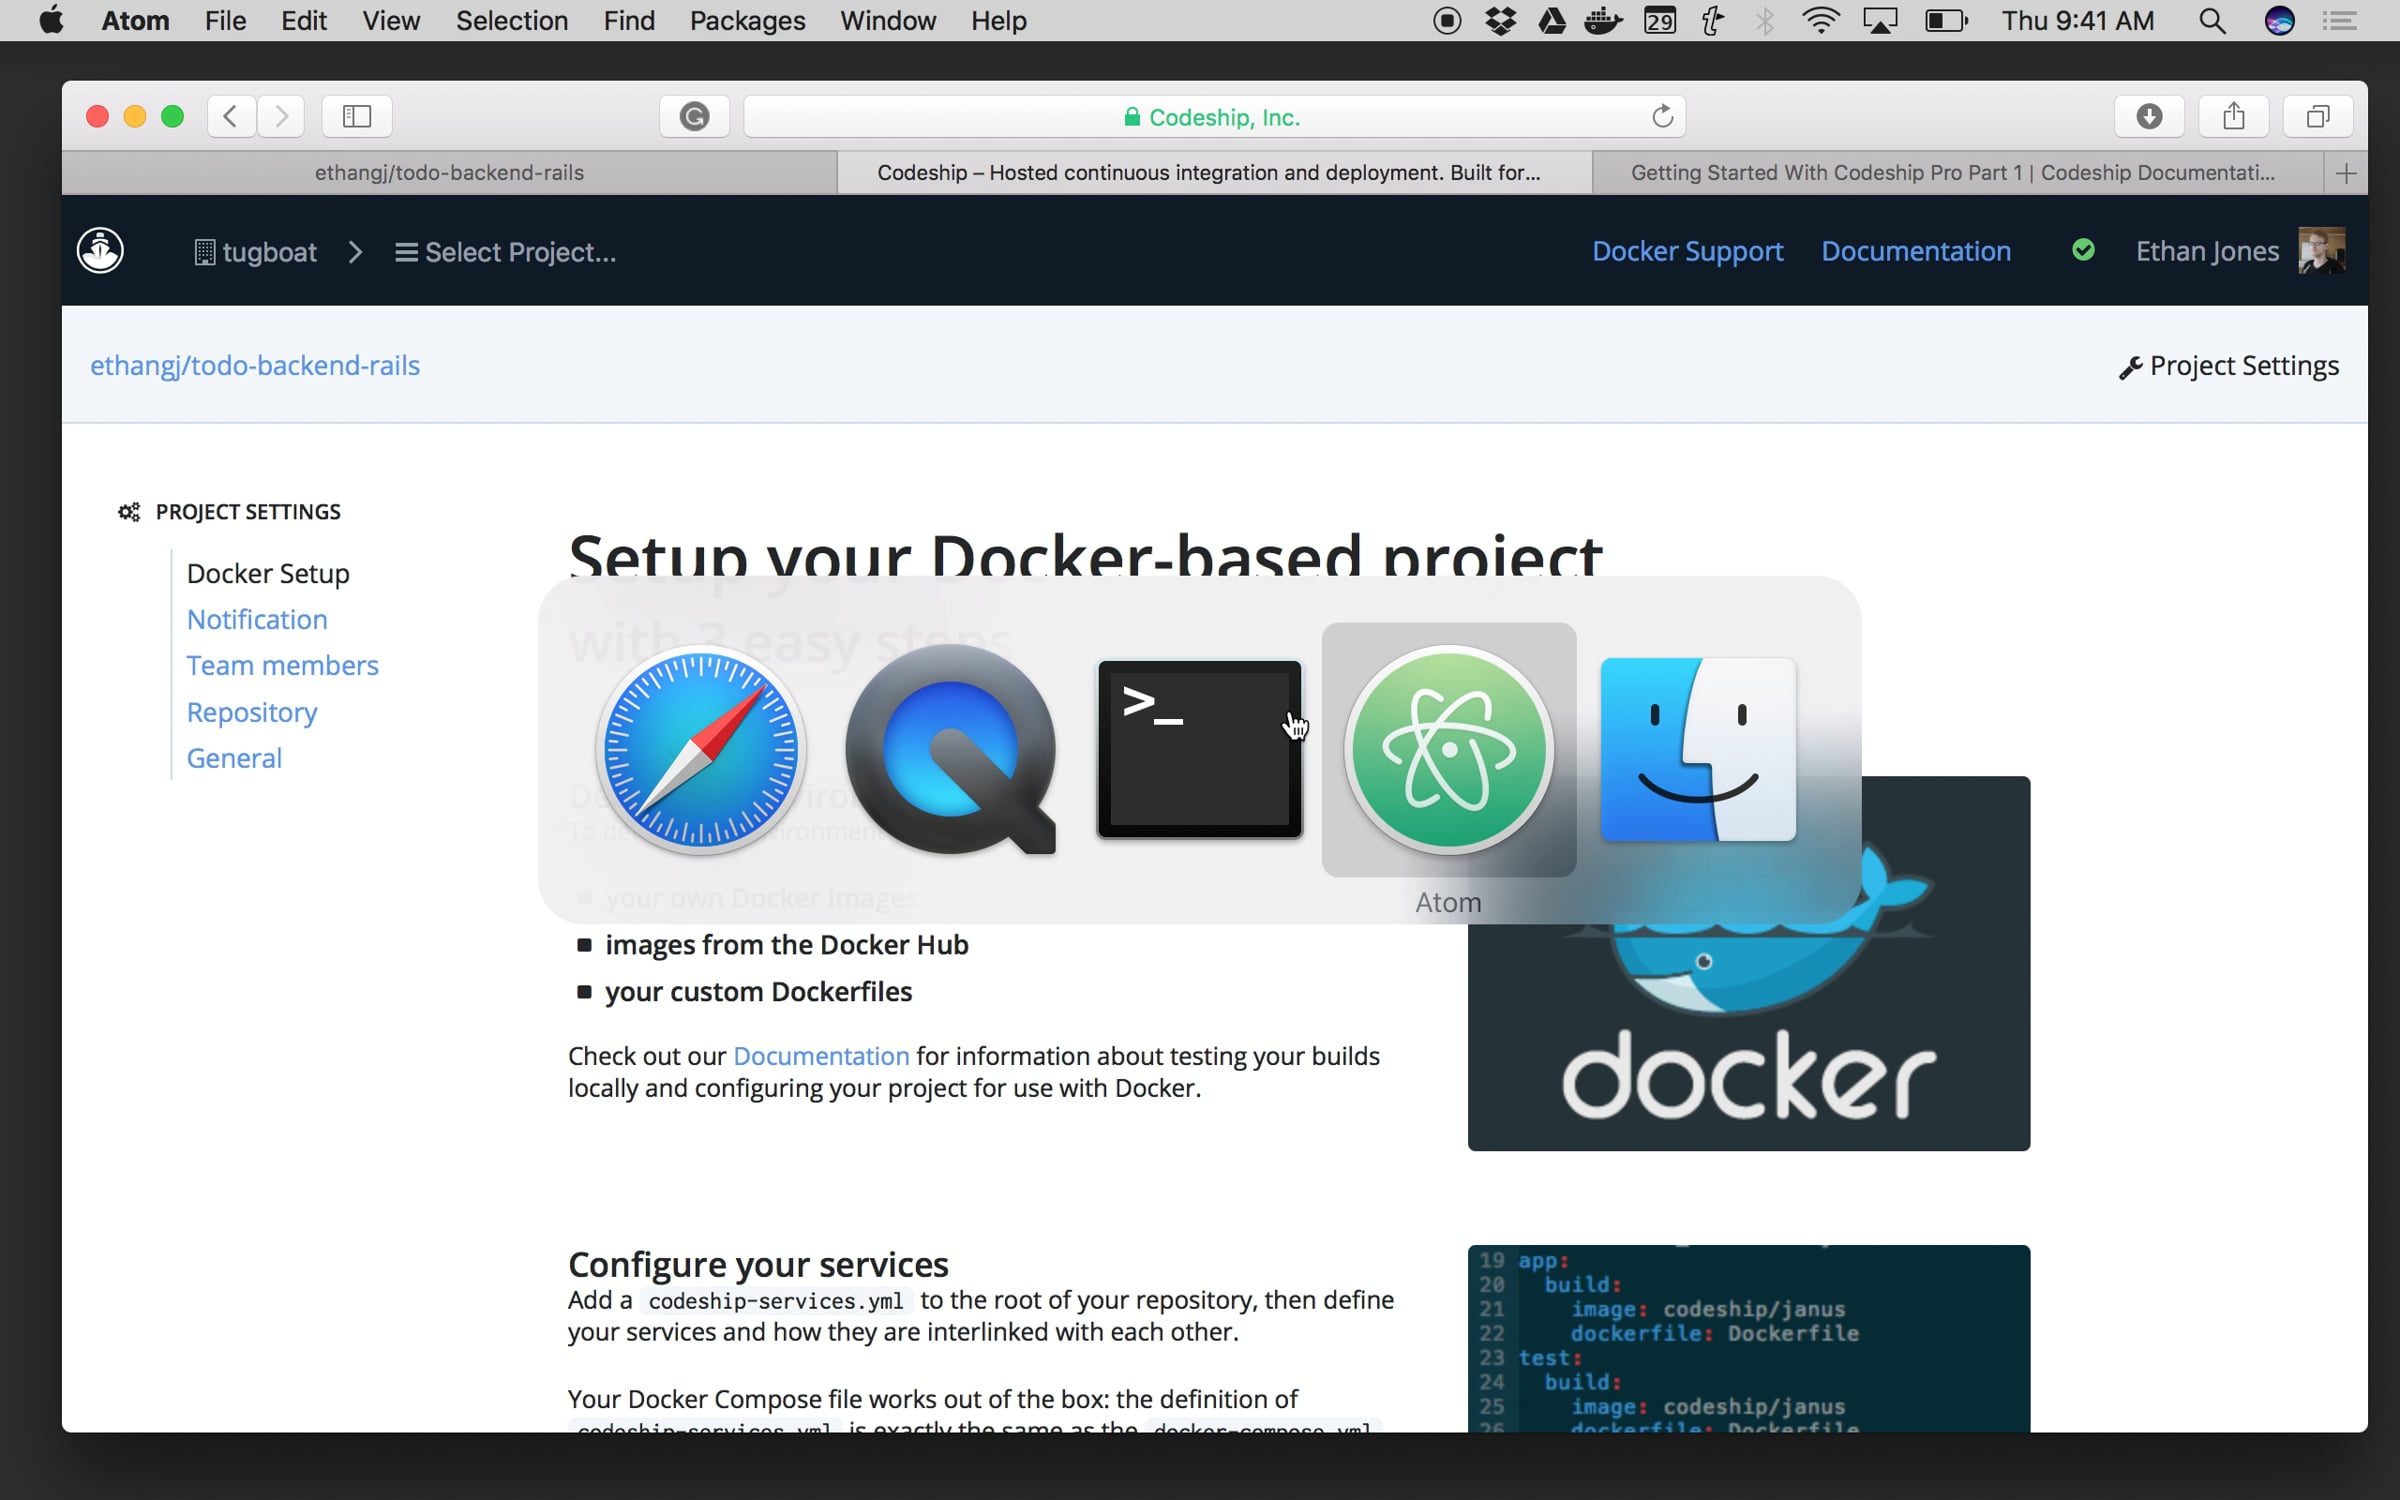Open the Packages menu
This screenshot has width=2400, height=1500.
747,21
